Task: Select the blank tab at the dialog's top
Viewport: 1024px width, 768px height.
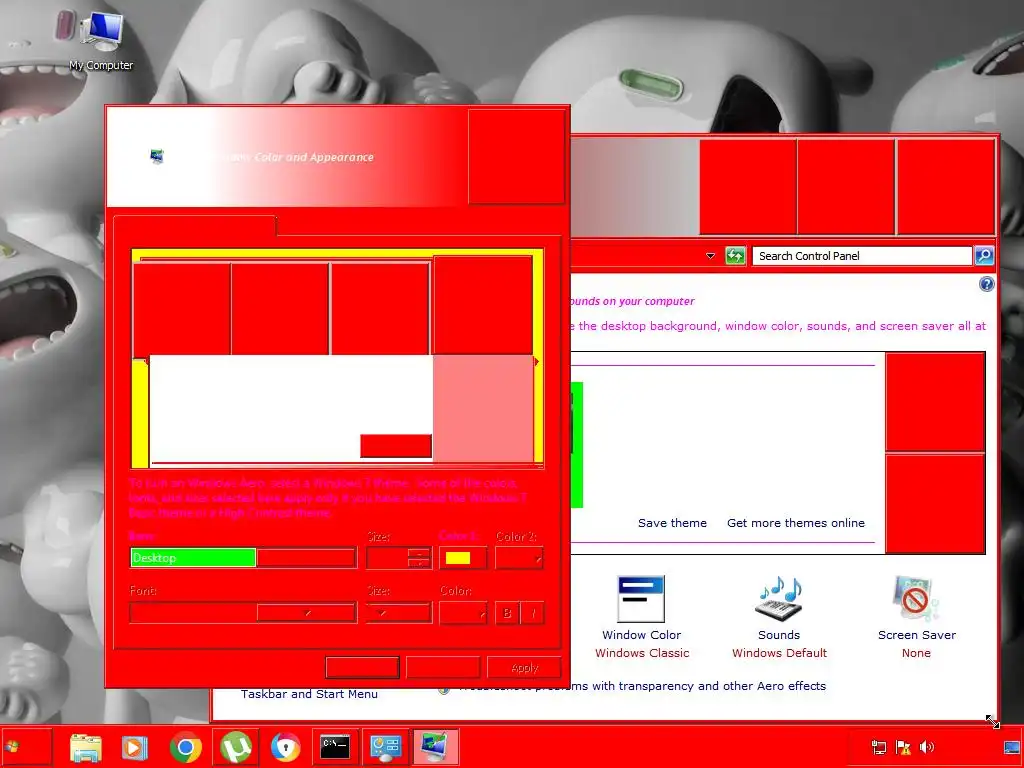Action: click(x=195, y=226)
